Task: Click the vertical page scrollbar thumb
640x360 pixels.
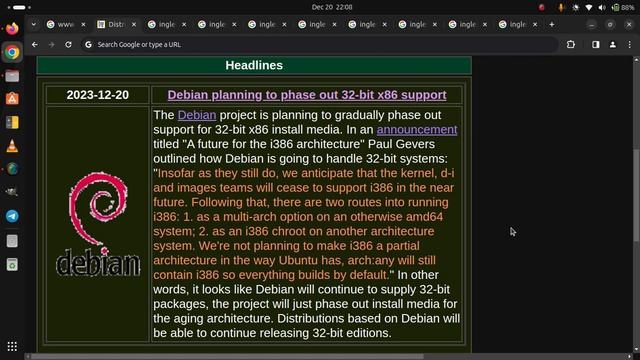Action: pos(636,196)
